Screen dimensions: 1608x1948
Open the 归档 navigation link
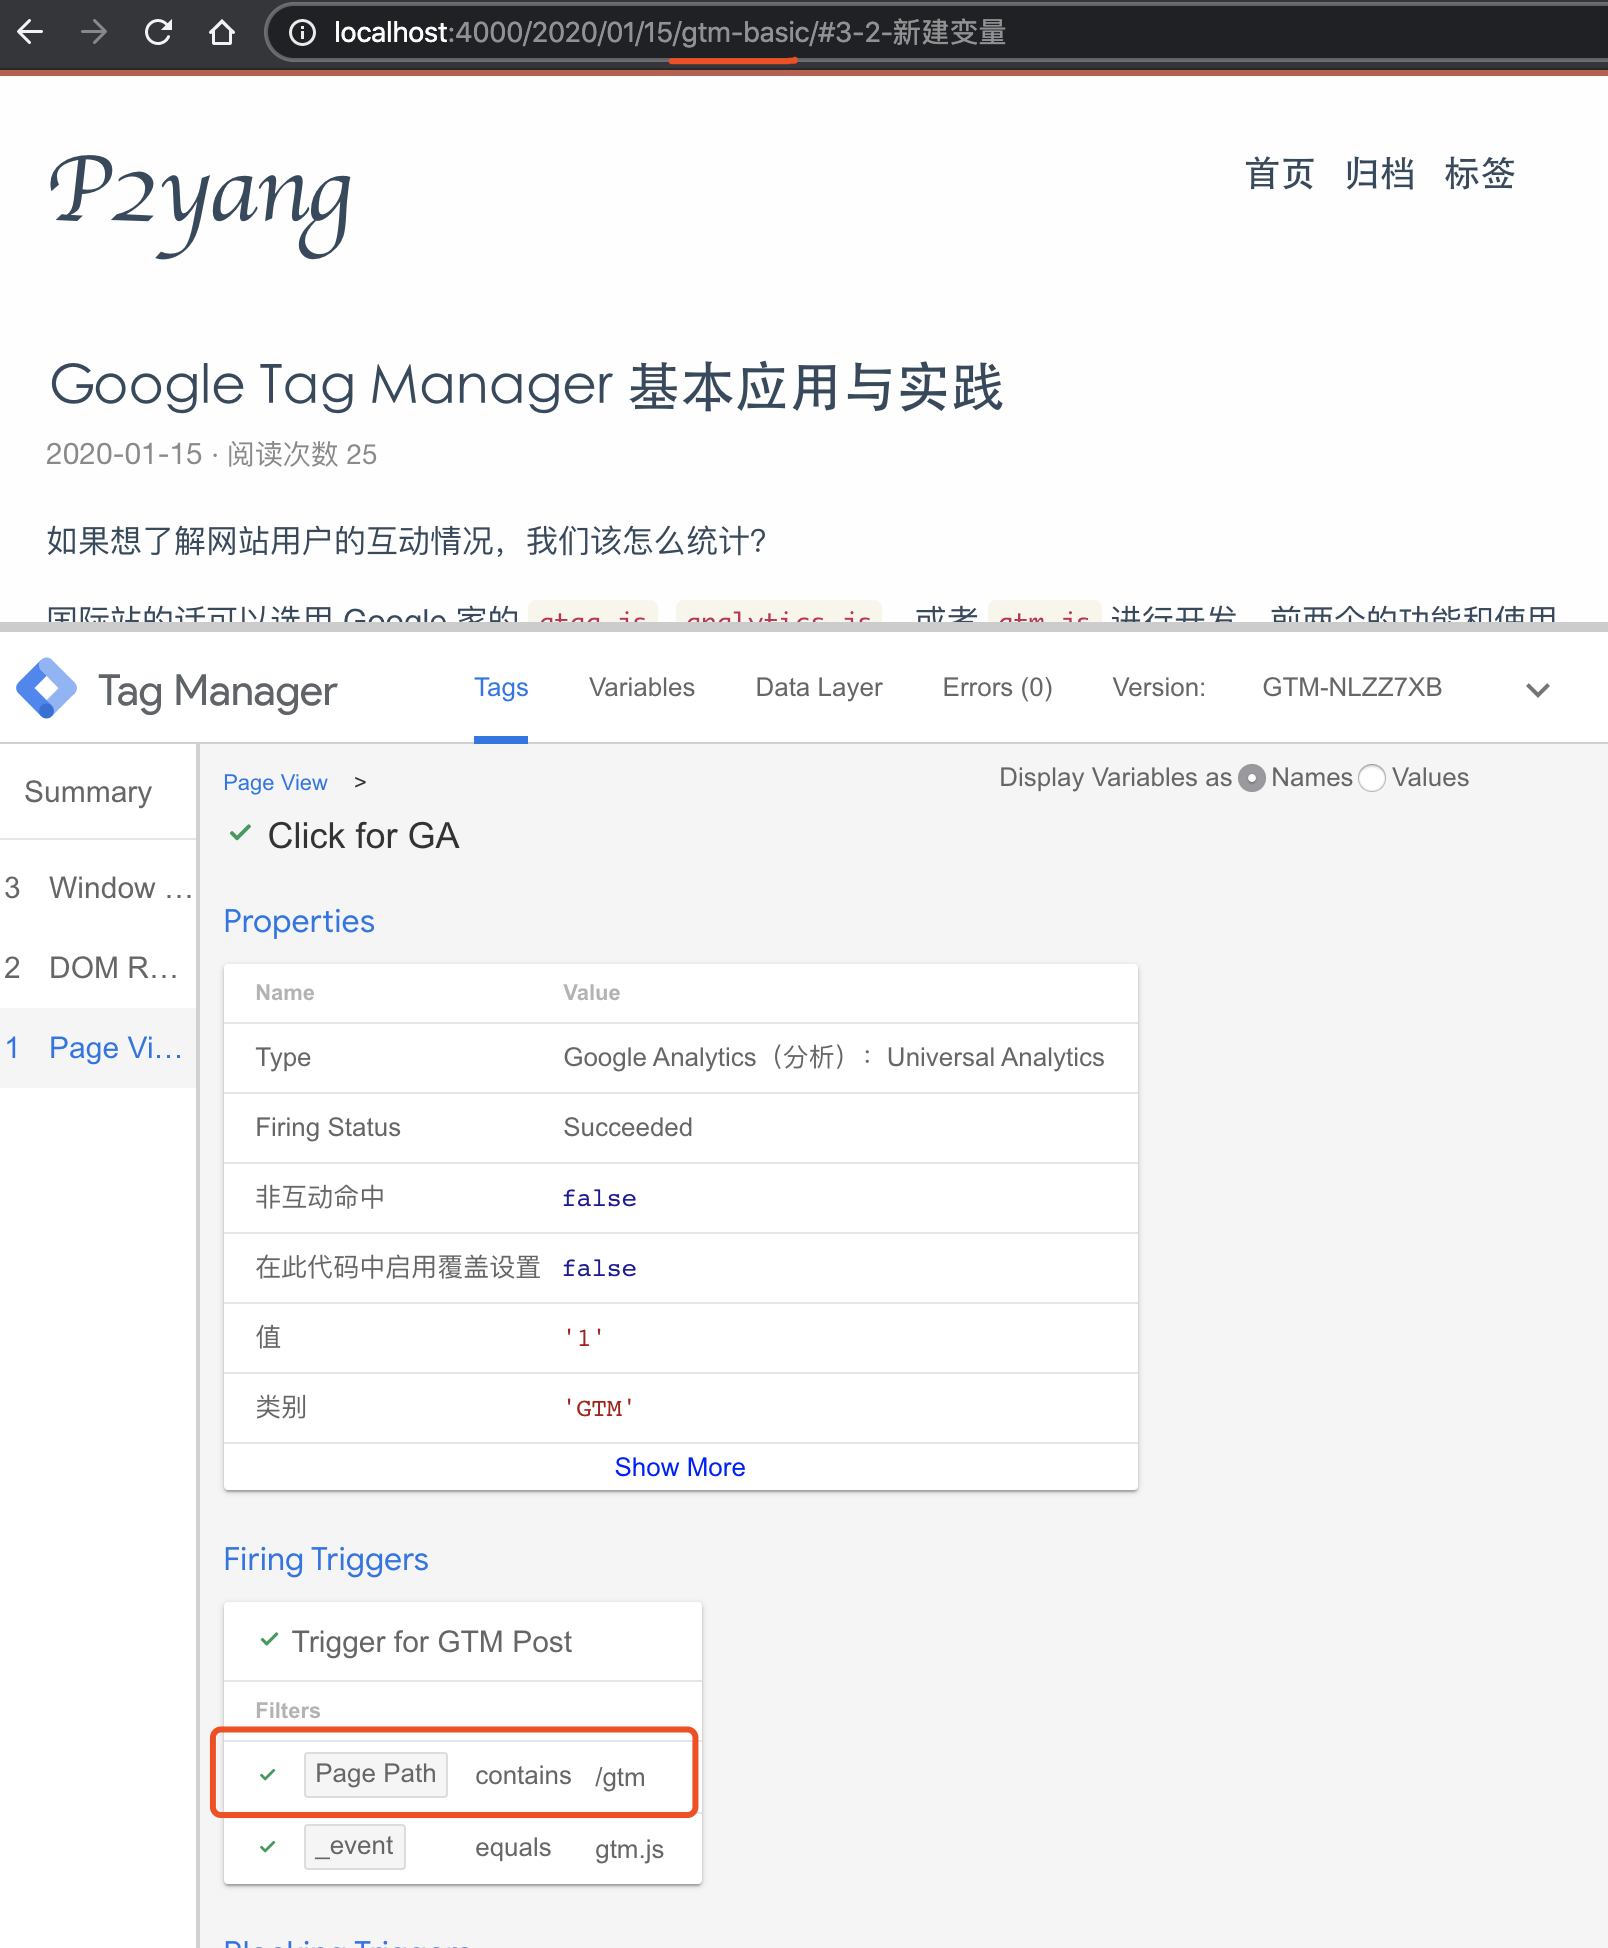pyautogui.click(x=1379, y=174)
